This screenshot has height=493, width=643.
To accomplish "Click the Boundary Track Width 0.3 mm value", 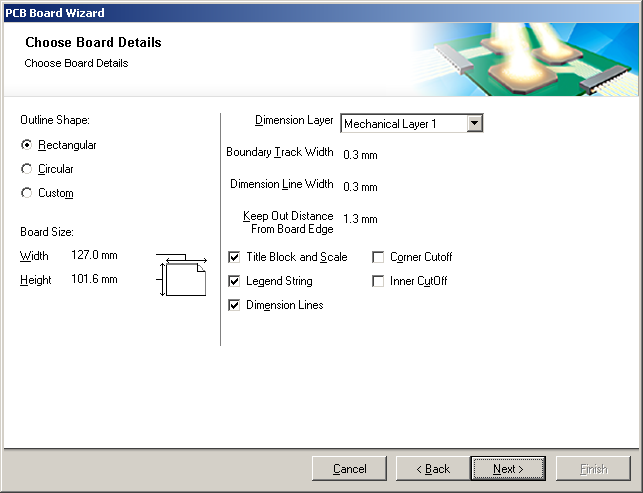I will (360, 155).
